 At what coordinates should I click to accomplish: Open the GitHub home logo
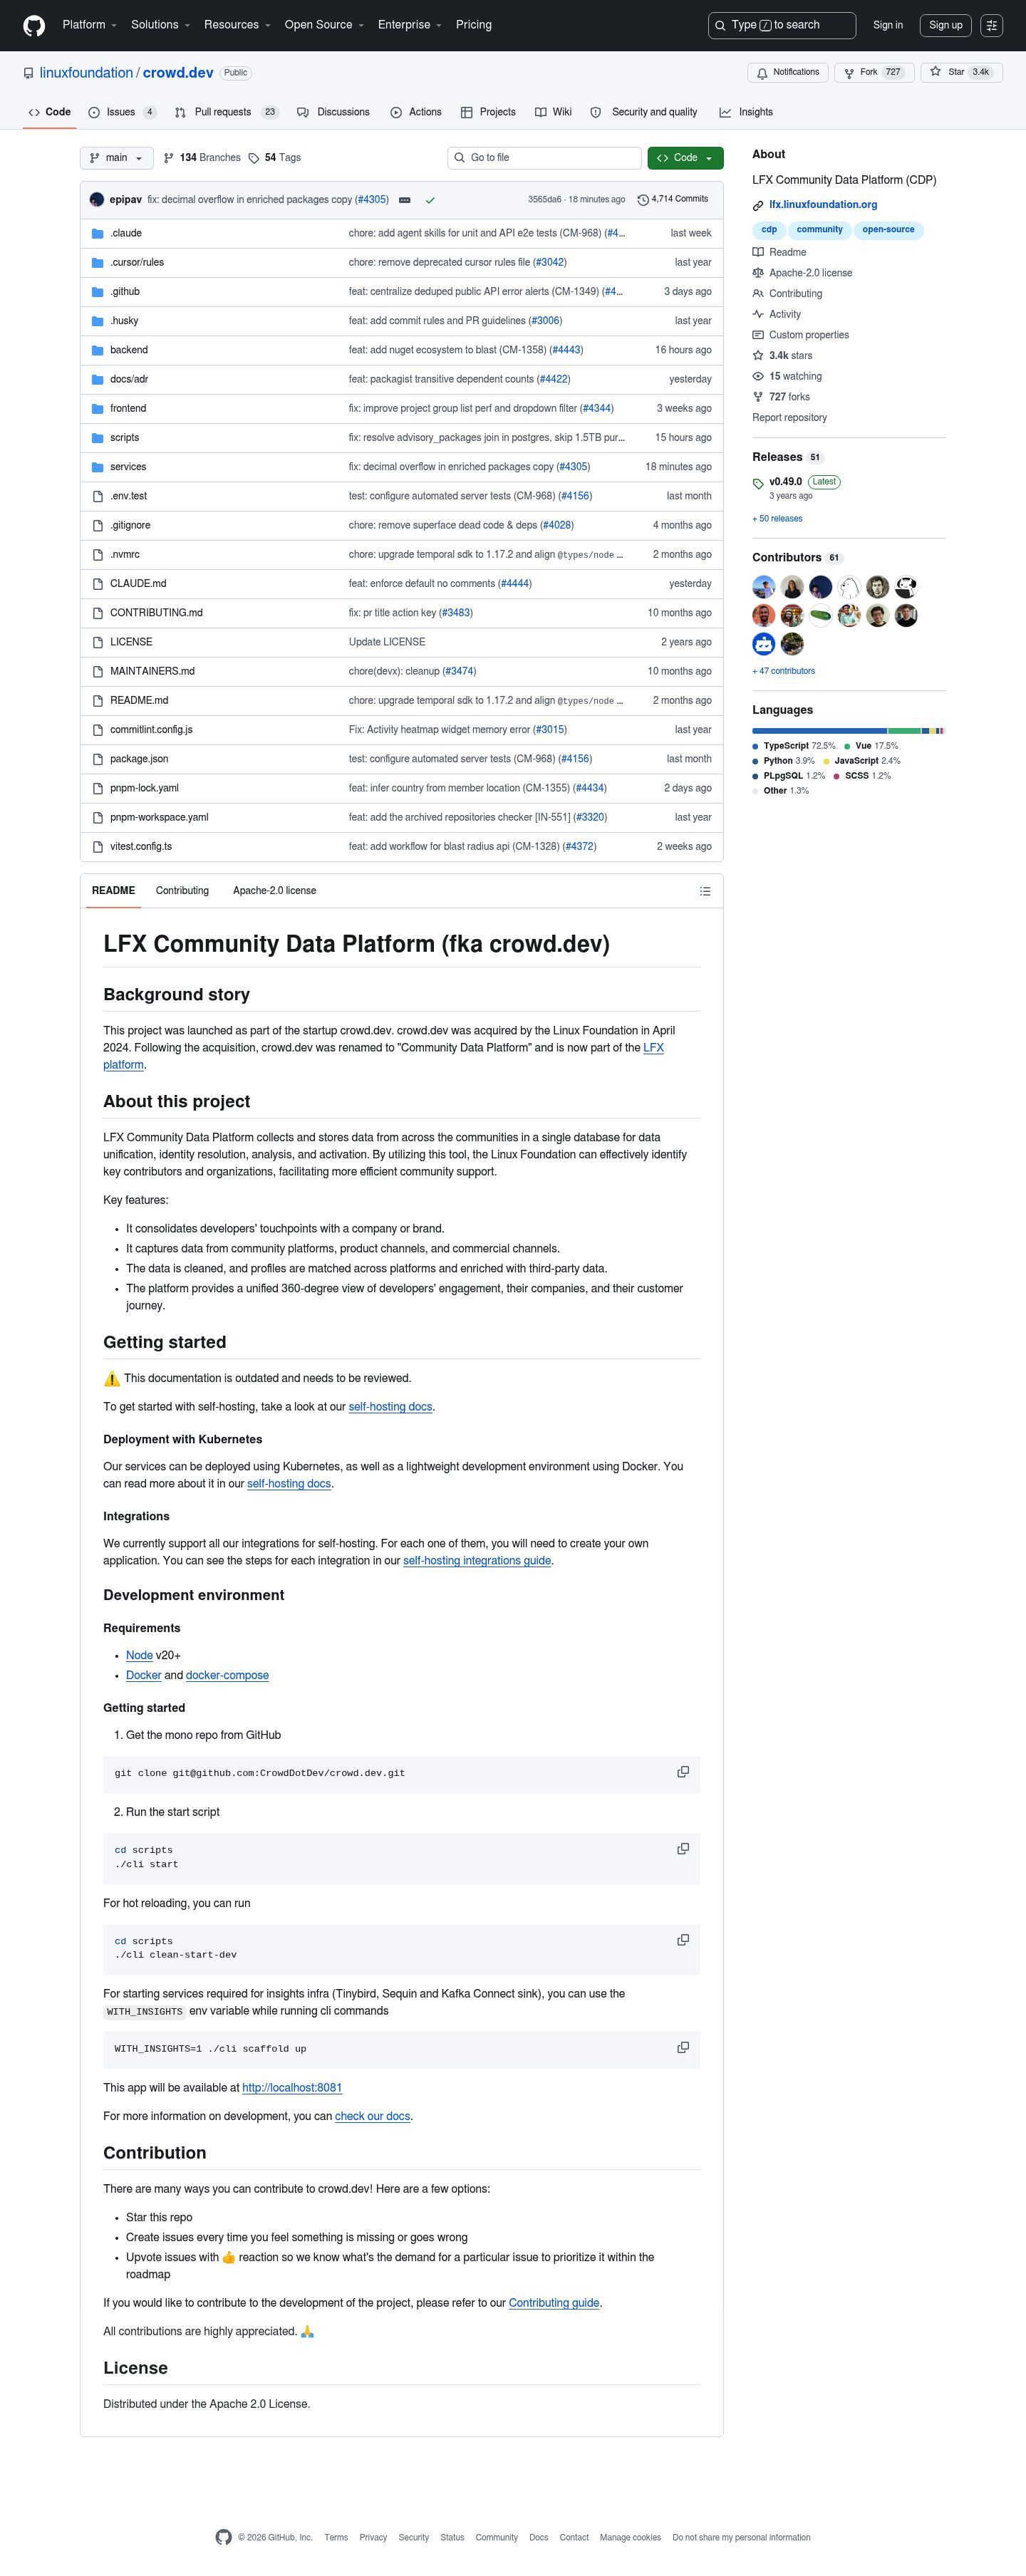34,26
